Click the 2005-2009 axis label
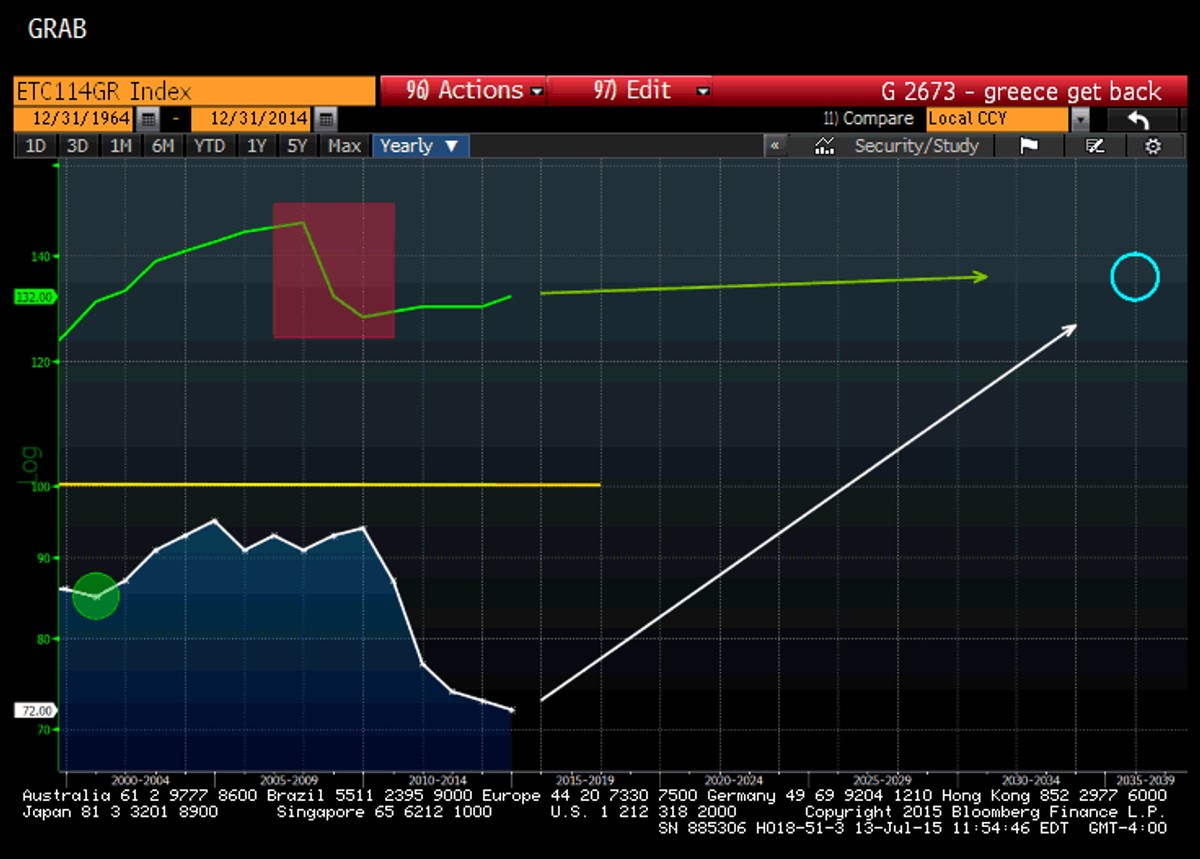 pyautogui.click(x=288, y=780)
